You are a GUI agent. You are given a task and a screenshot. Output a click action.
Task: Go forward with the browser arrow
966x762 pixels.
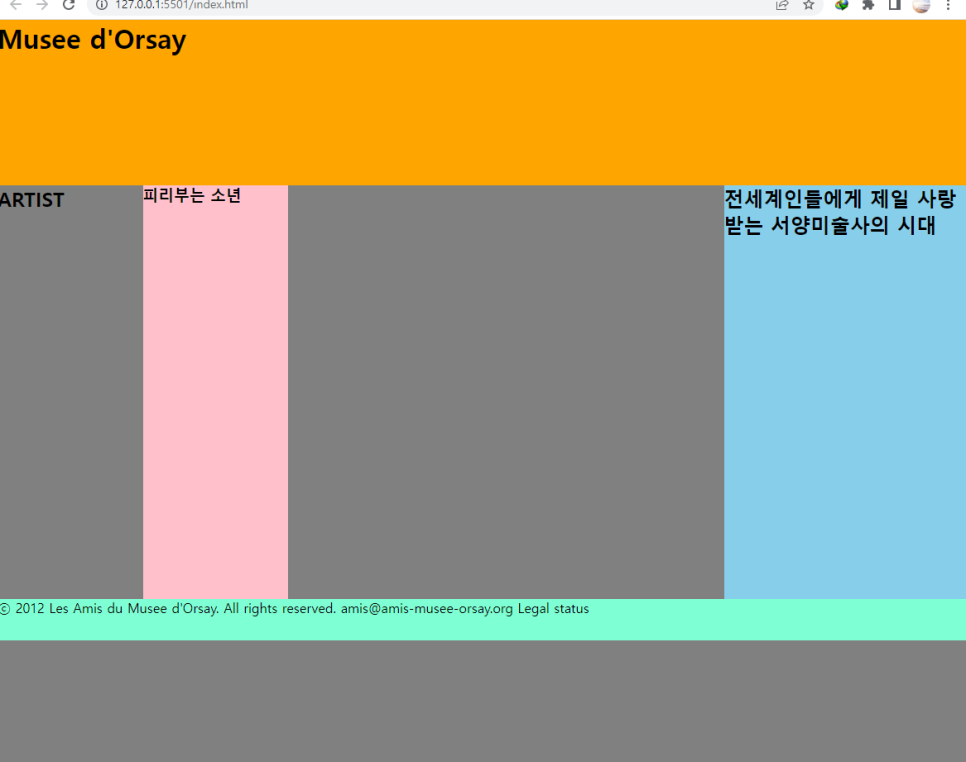(42, 5)
